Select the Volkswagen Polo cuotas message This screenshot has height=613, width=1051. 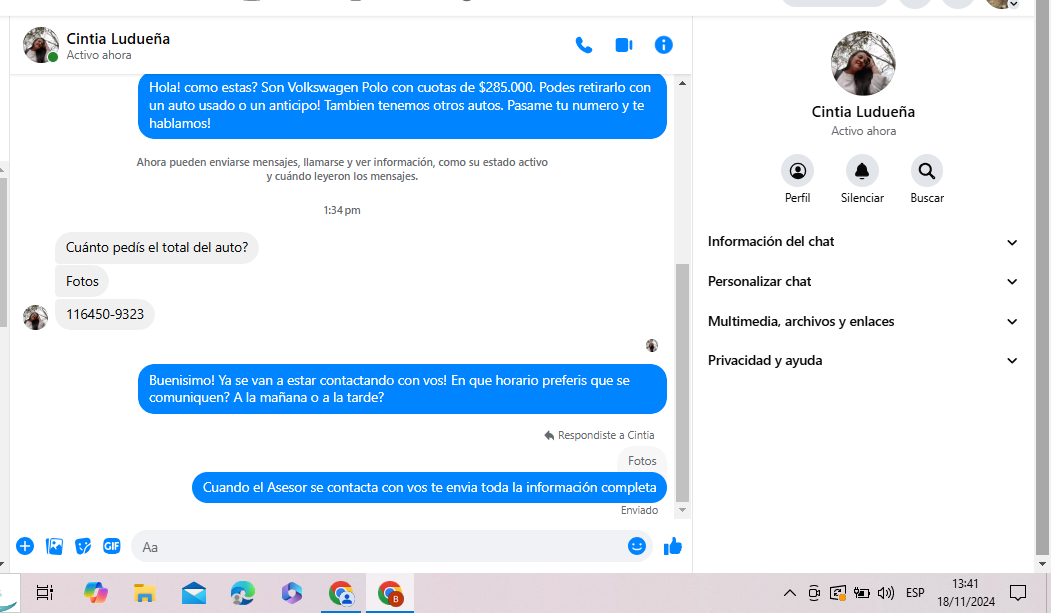click(x=402, y=105)
